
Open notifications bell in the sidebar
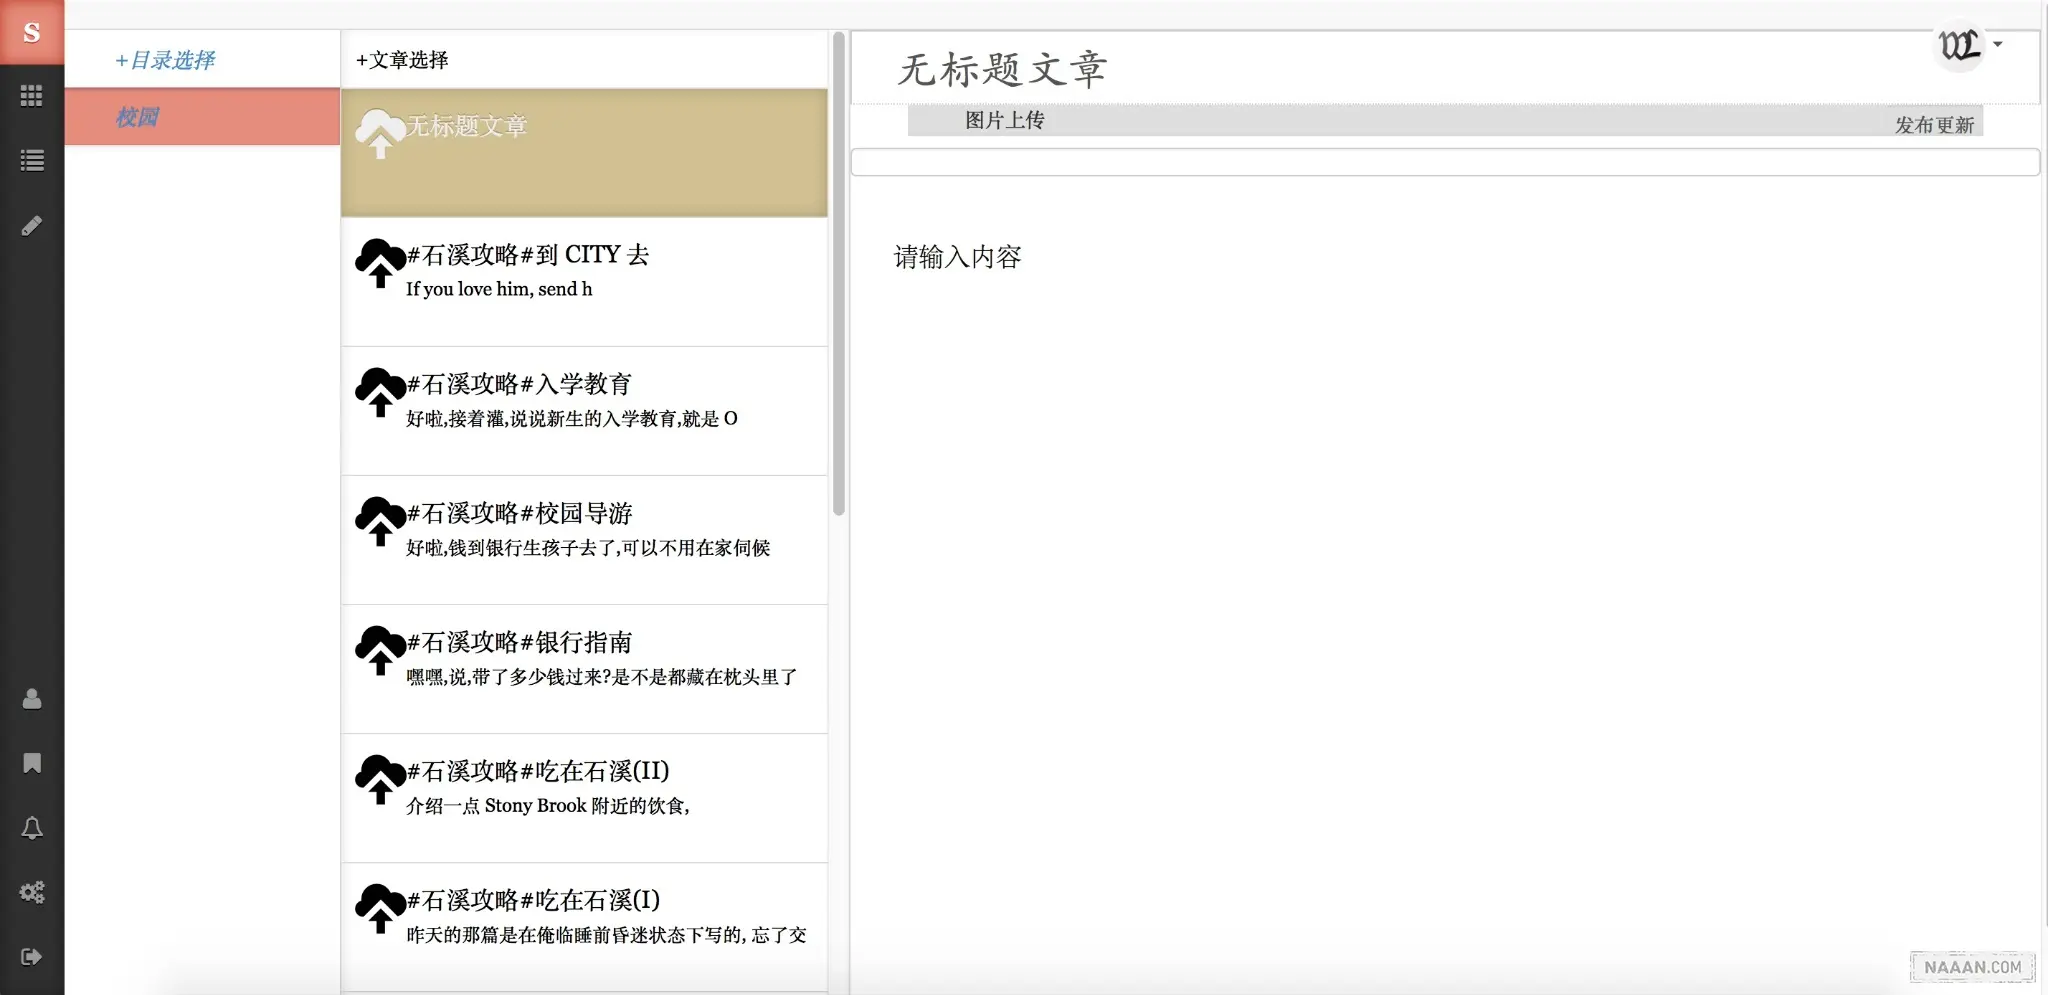(32, 828)
